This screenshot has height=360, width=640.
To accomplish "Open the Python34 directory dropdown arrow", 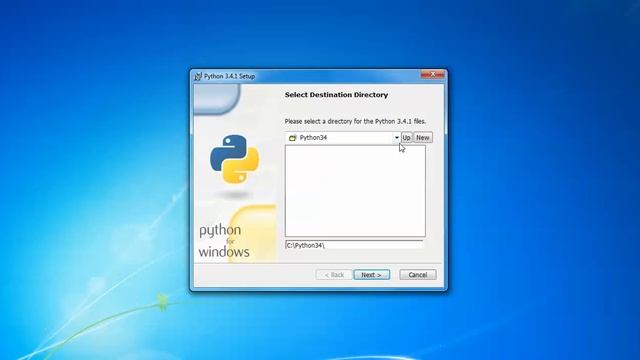I will (396, 138).
